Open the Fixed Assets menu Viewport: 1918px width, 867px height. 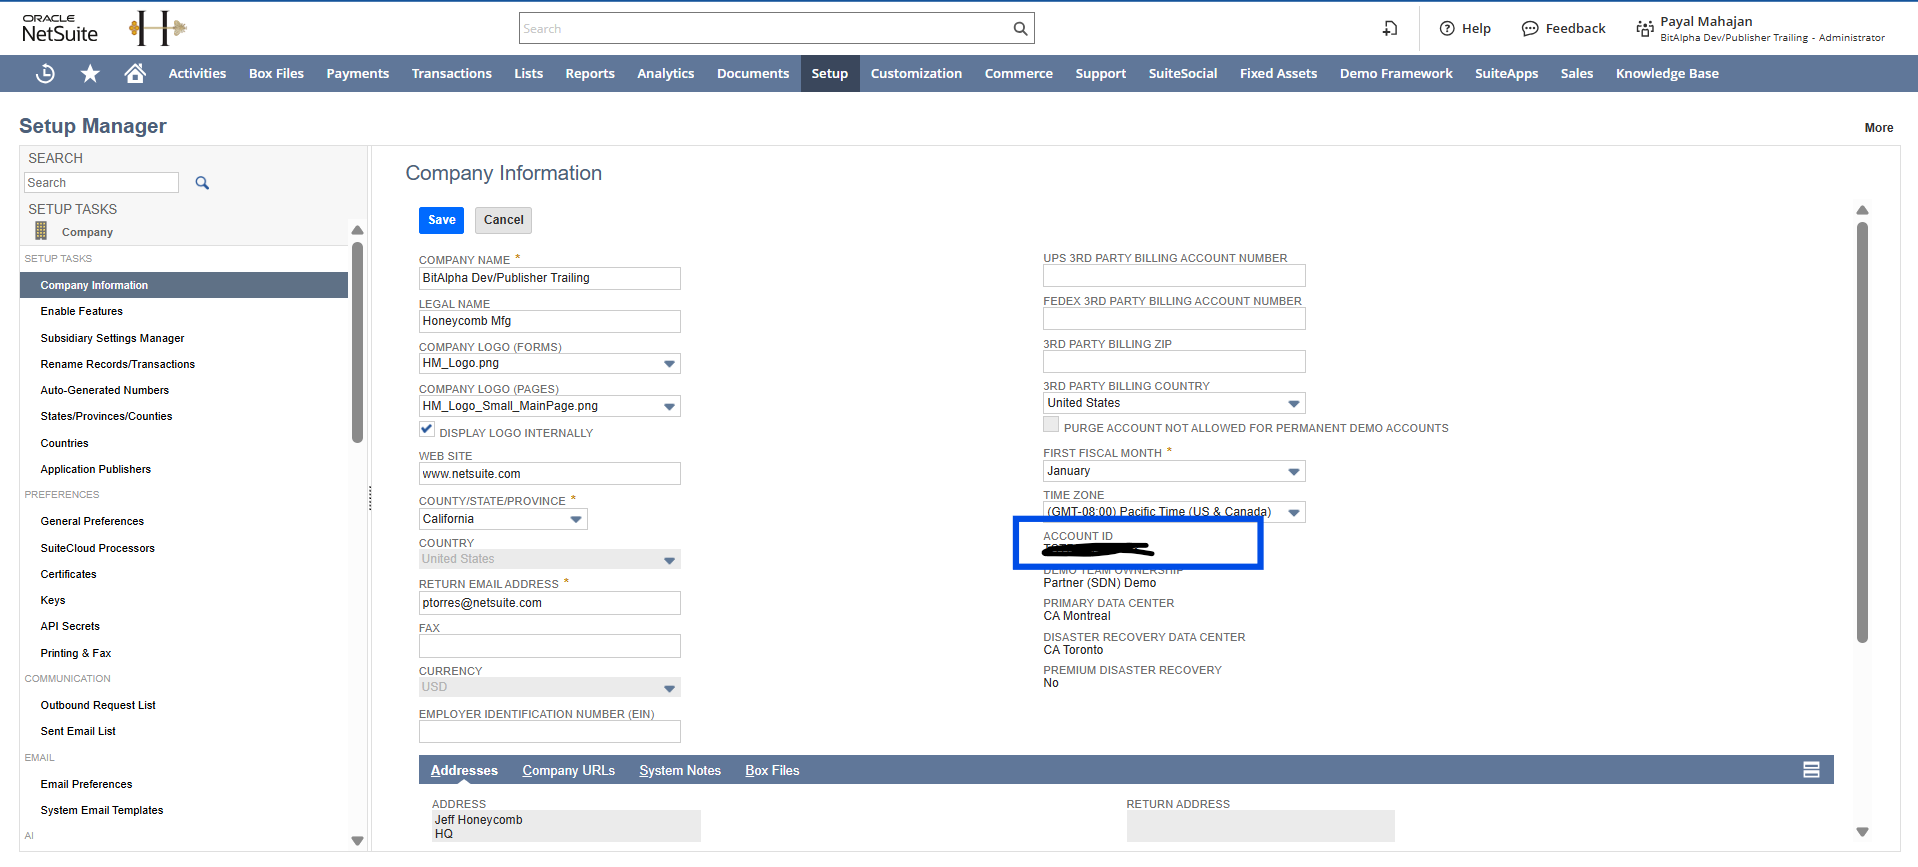(1278, 73)
